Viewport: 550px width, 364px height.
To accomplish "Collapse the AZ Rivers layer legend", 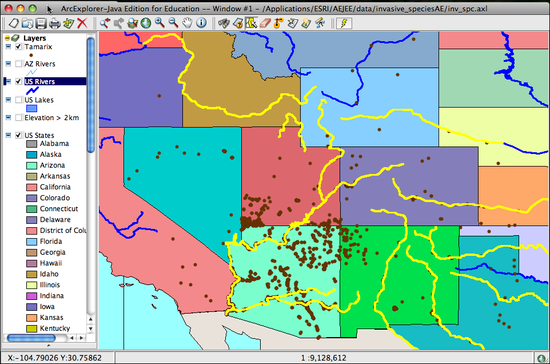I will coord(8,64).
